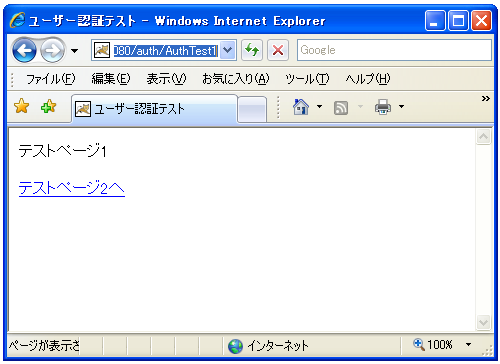Click the Home house icon

pos(301,107)
